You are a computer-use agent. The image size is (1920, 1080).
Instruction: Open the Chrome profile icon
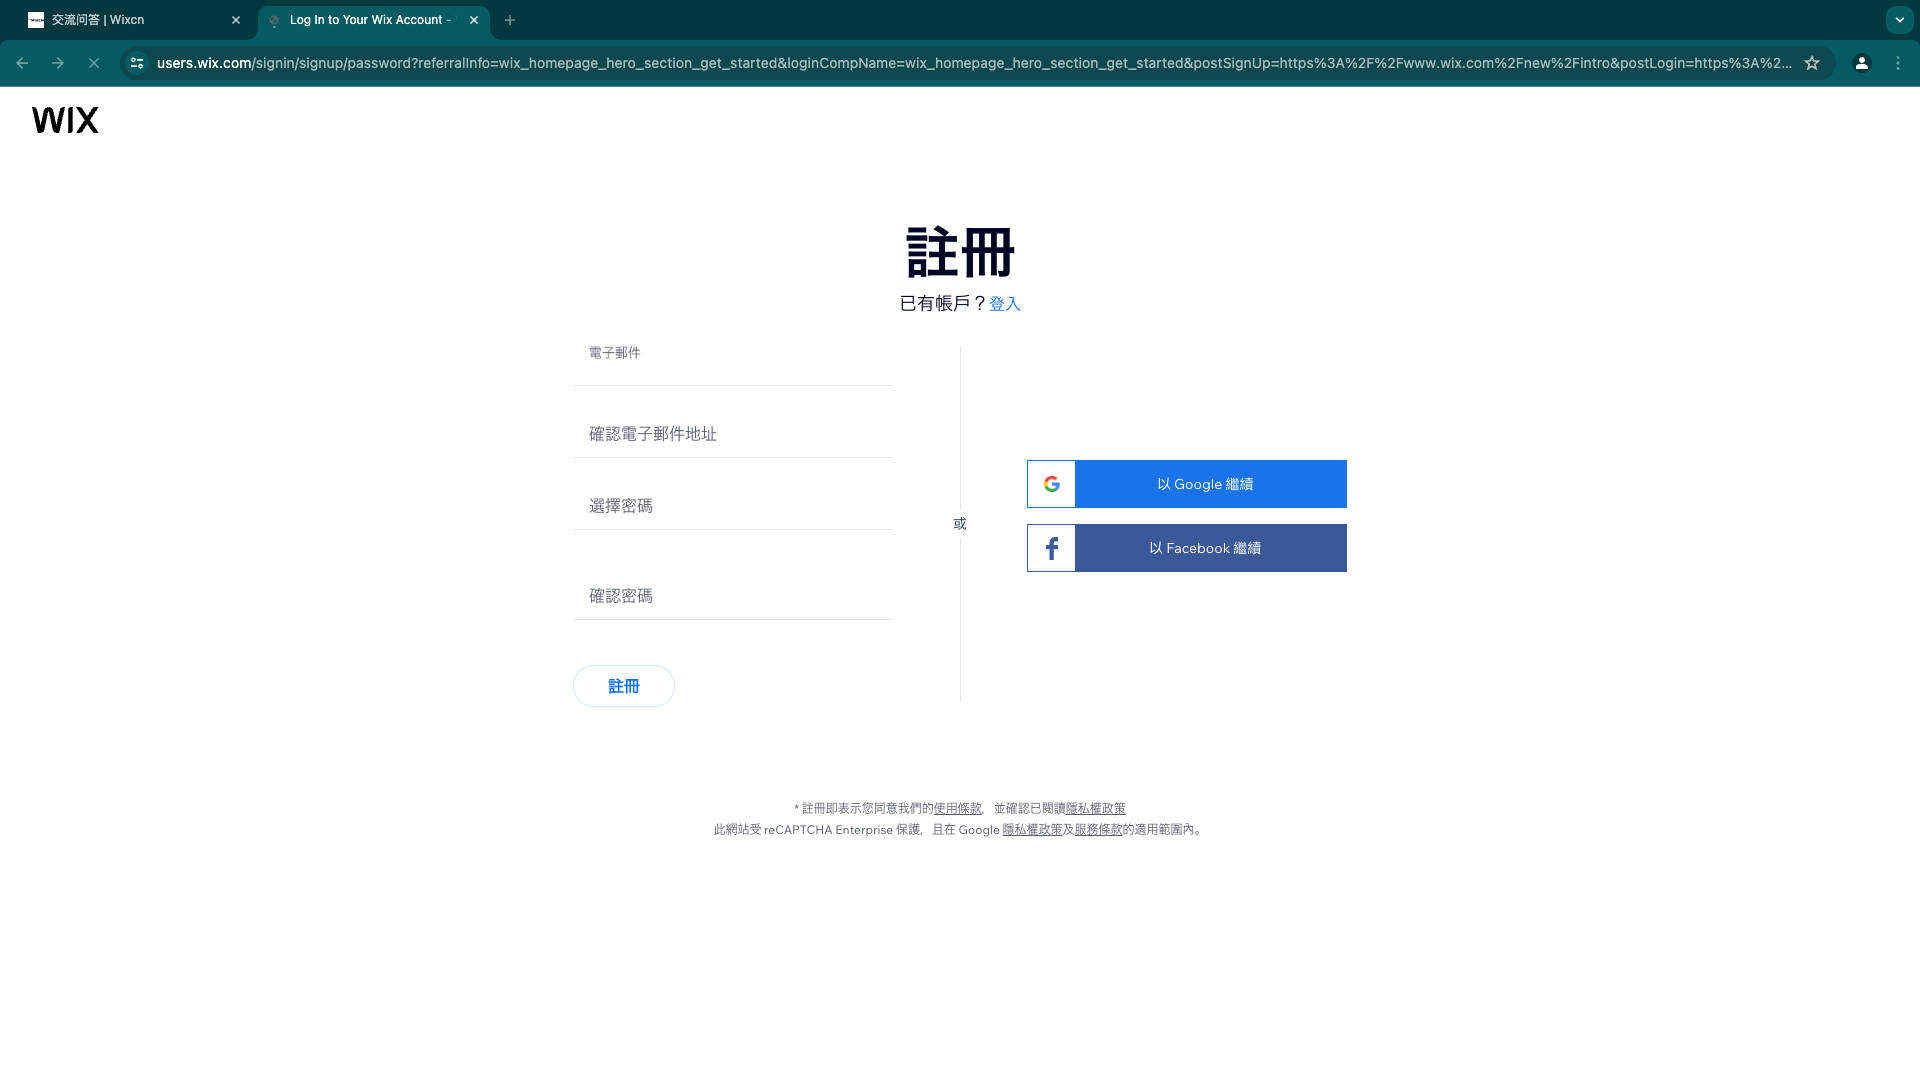[x=1862, y=63]
